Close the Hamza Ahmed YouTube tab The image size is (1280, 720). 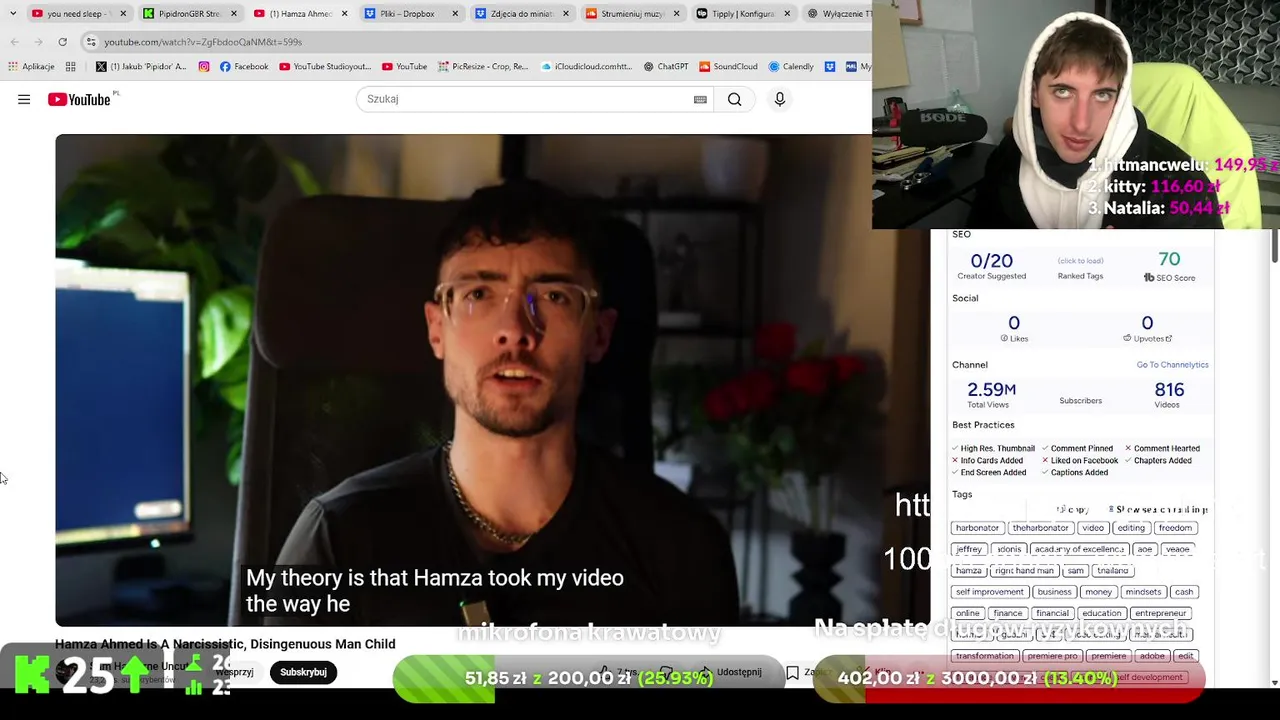pos(345,14)
